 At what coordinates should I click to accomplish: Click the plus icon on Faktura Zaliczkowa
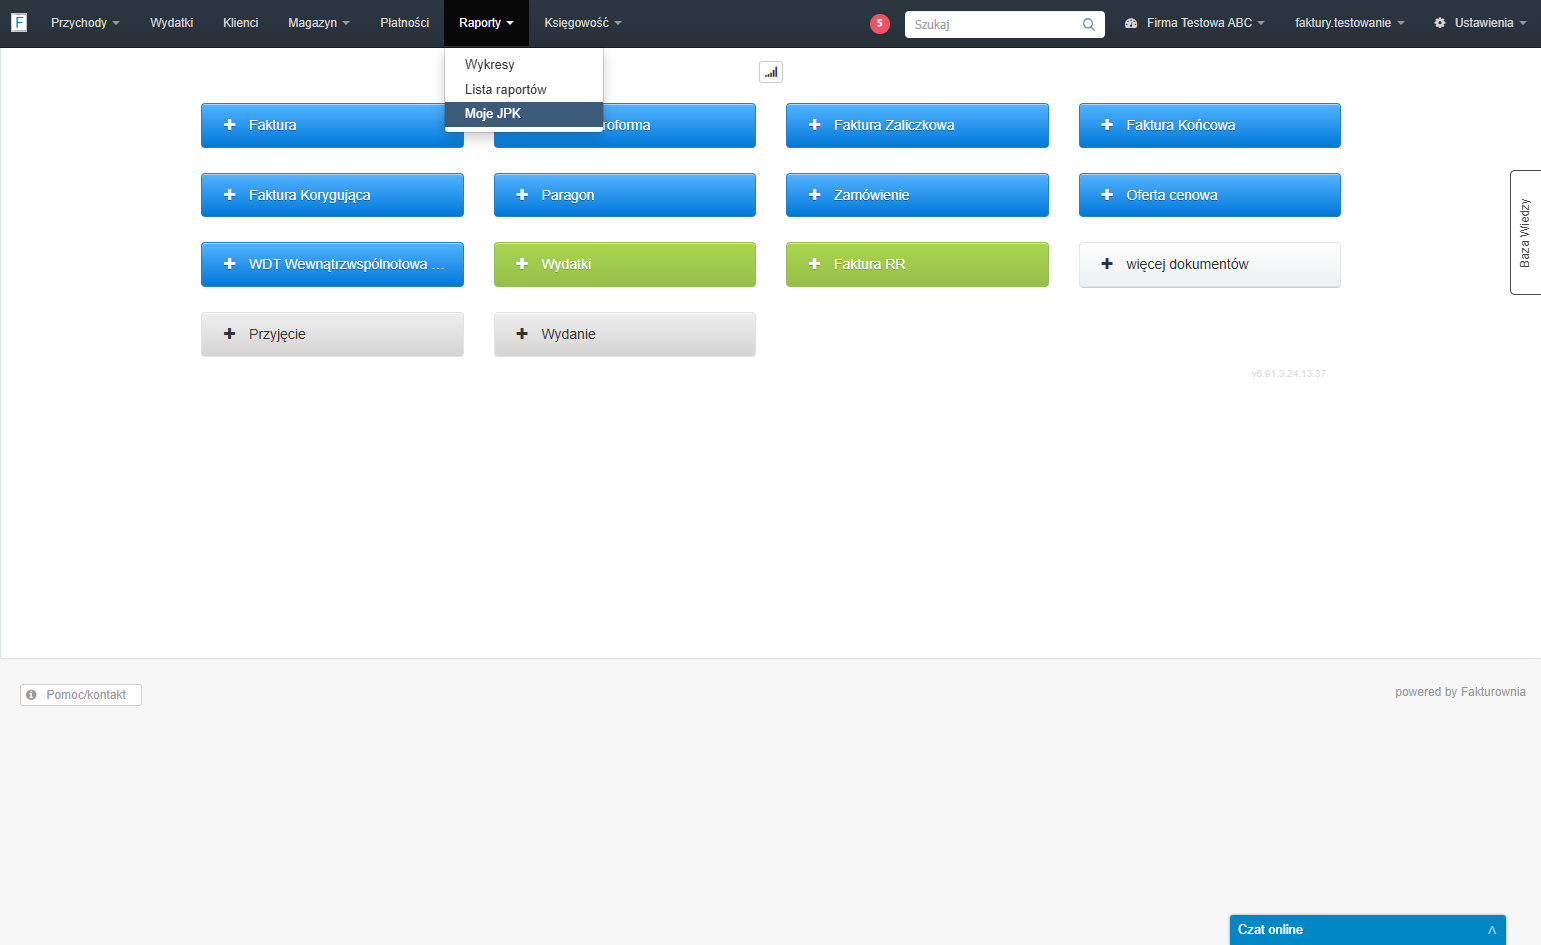814,125
